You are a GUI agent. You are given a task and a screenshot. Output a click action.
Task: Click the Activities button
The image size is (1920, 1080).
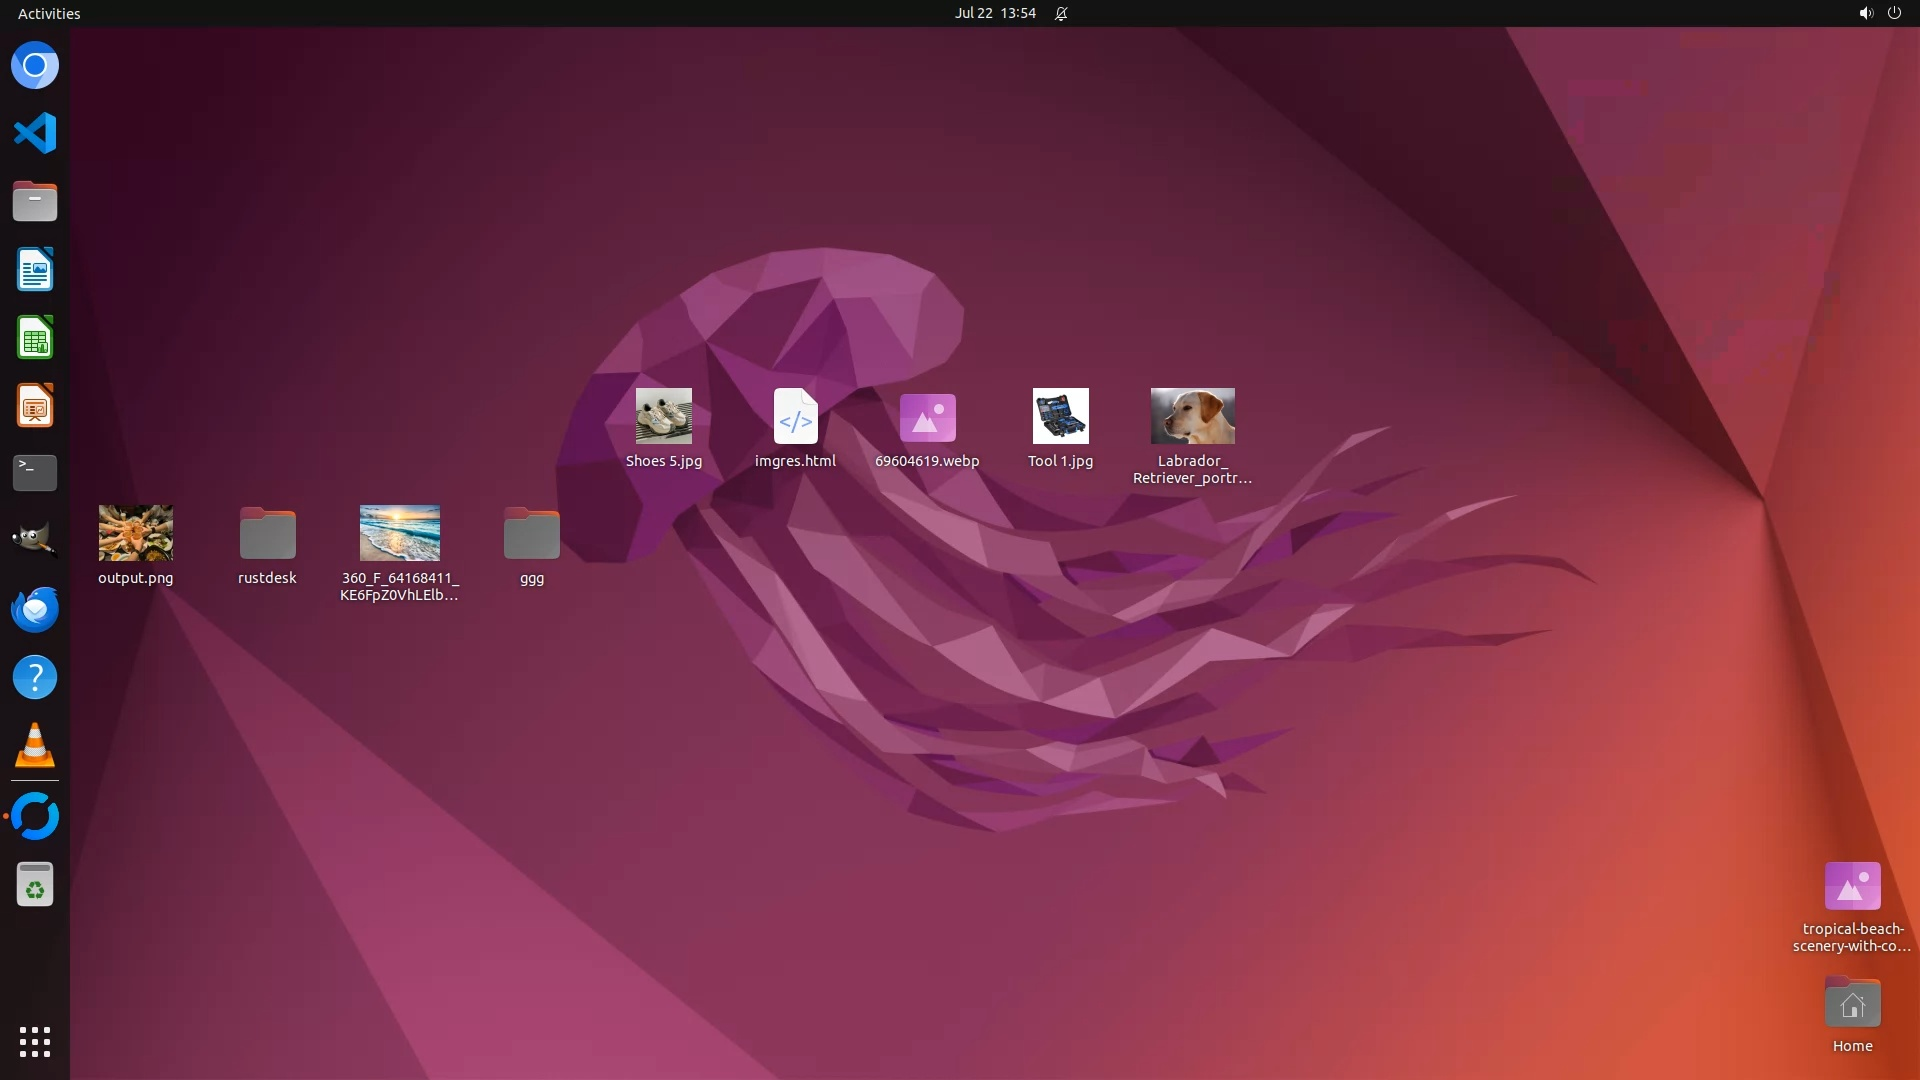[x=49, y=13]
